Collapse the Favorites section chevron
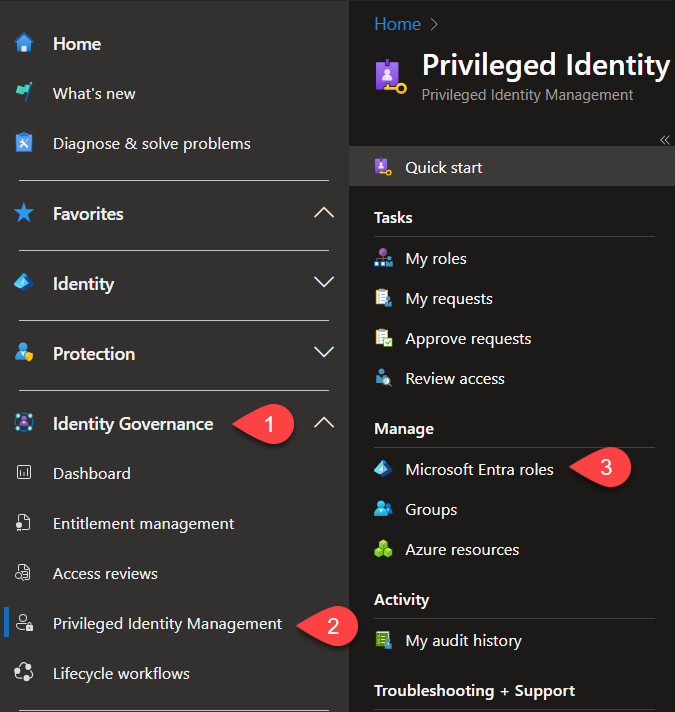Screen dimensions: 675x712 [324, 213]
